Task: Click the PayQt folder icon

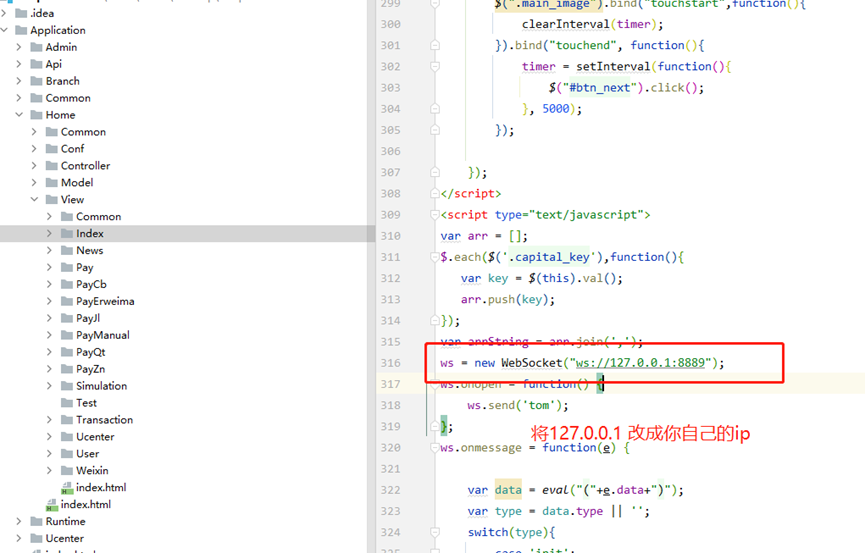Action: click(67, 352)
